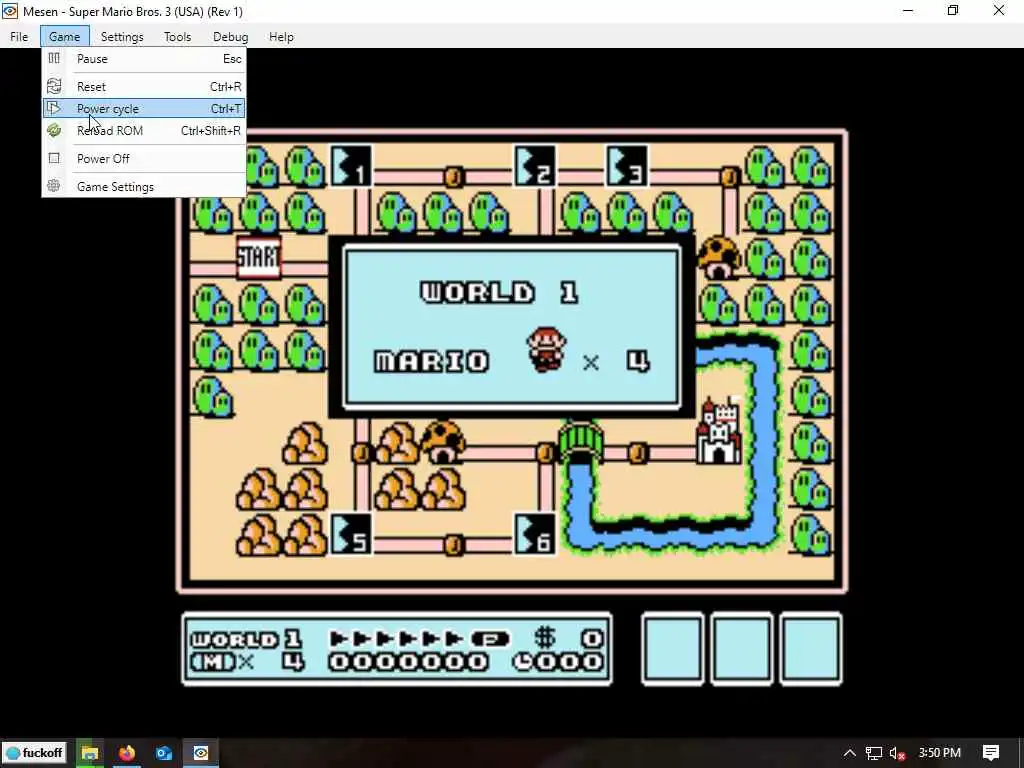
Task: Click the level 3 map tile
Action: [628, 166]
